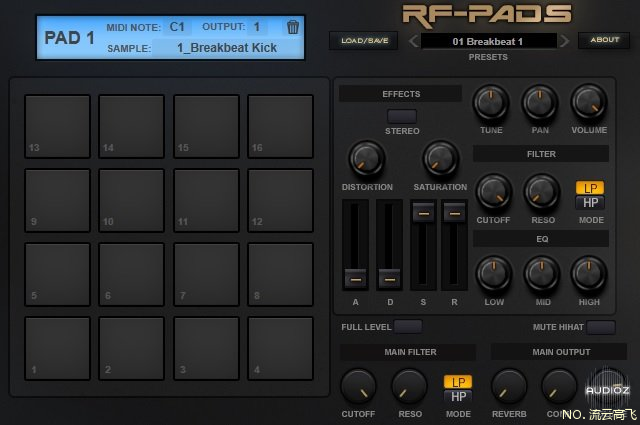Click the release (R) envelope slider handle
This screenshot has width=640, height=425.
click(x=454, y=213)
